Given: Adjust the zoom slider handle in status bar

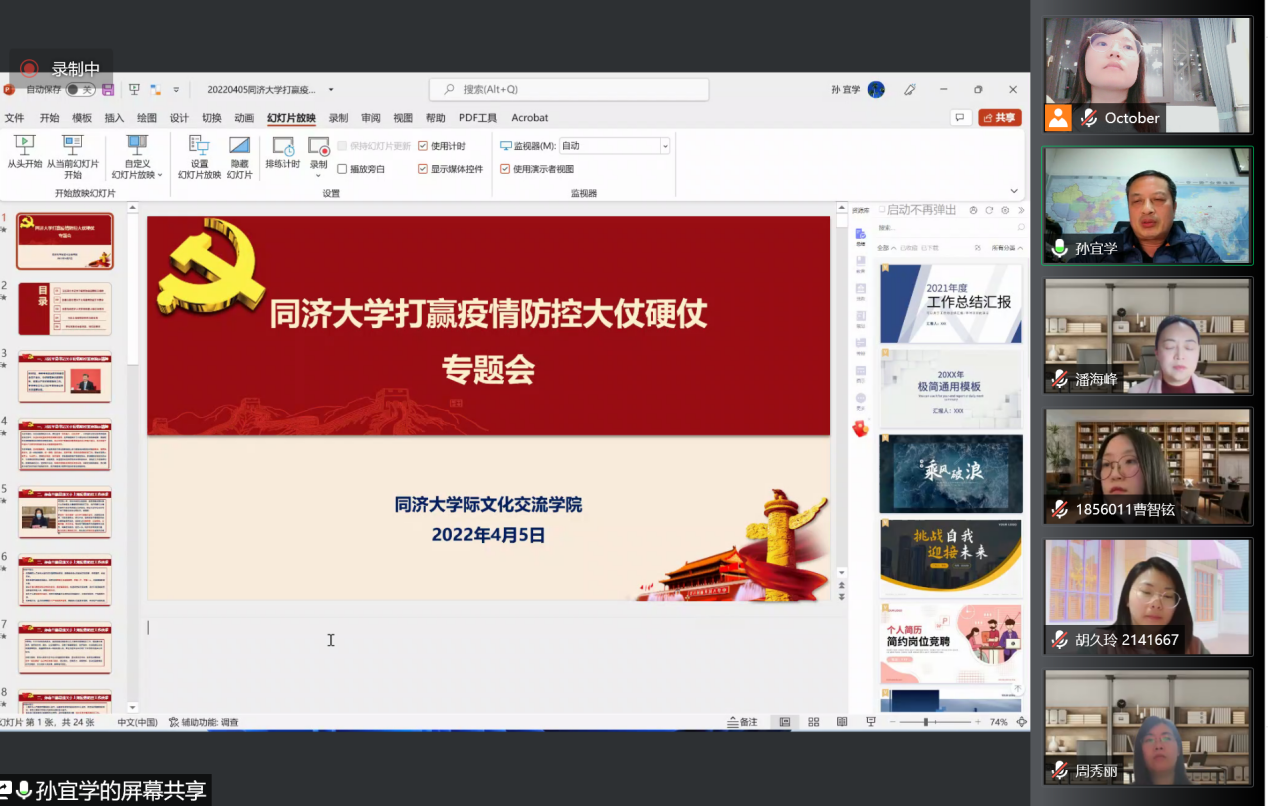Looking at the screenshot, I should (926, 722).
